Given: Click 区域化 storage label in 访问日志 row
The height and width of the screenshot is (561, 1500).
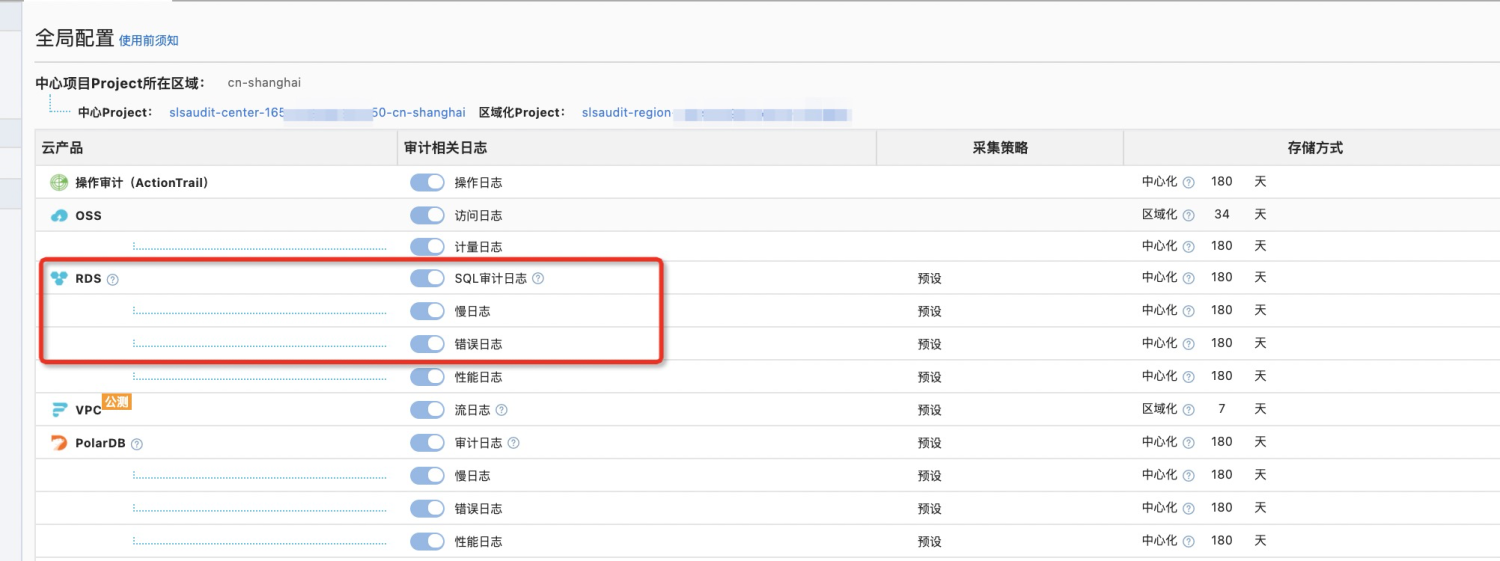Looking at the screenshot, I should click(x=1160, y=215).
